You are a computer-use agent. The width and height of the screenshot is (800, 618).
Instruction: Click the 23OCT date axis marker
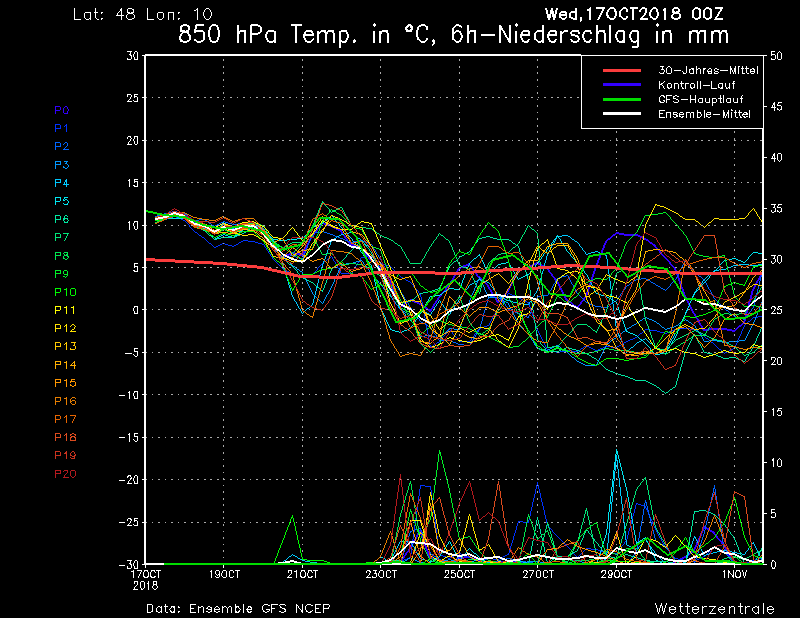381,575
